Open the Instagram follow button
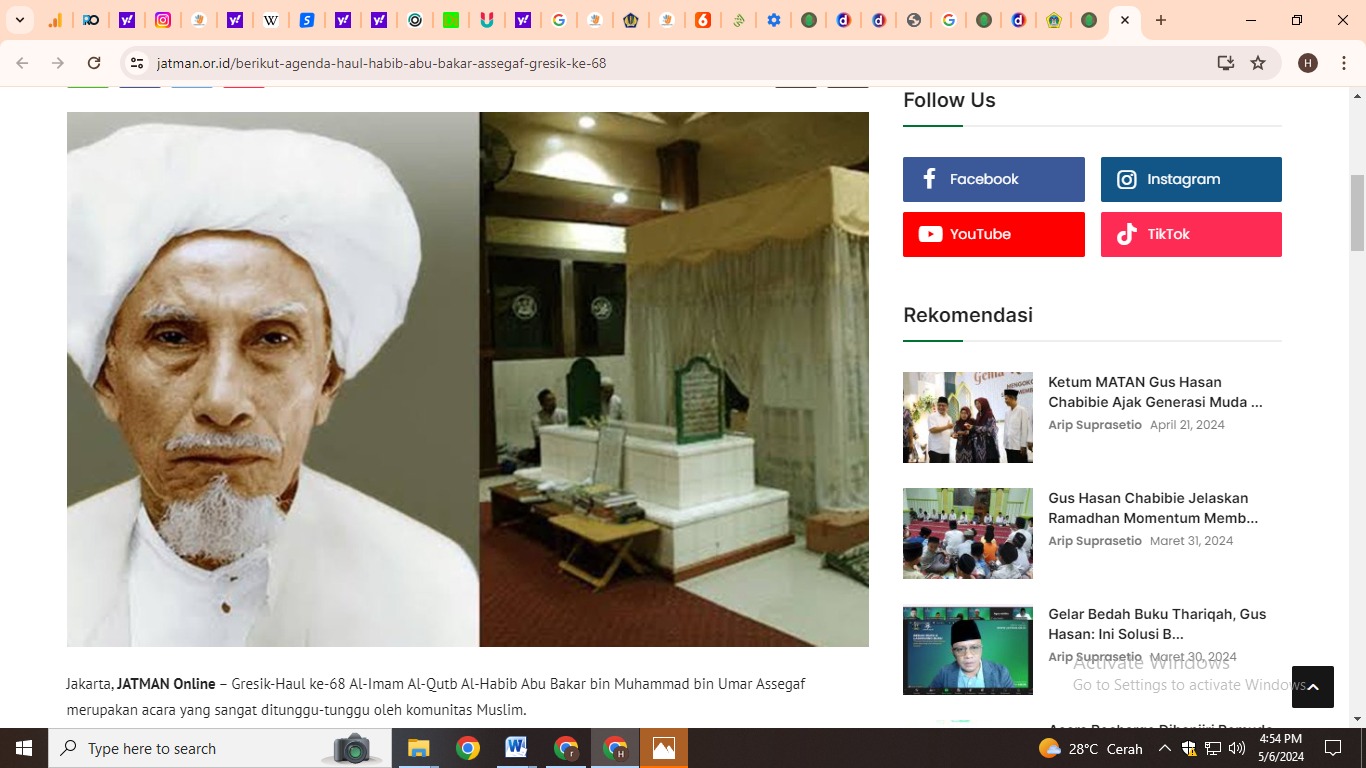The image size is (1366, 768). [1191, 179]
